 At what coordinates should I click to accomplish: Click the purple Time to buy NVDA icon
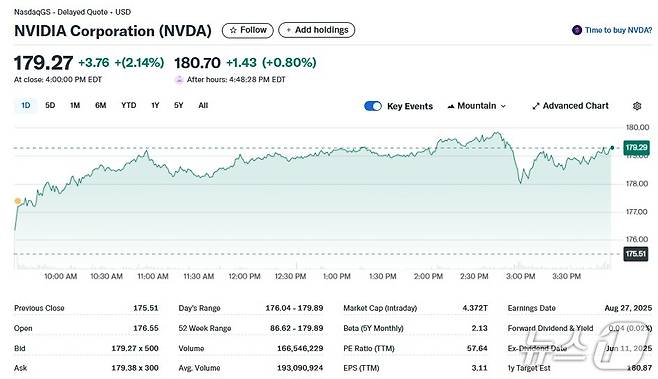pyautogui.click(x=577, y=30)
